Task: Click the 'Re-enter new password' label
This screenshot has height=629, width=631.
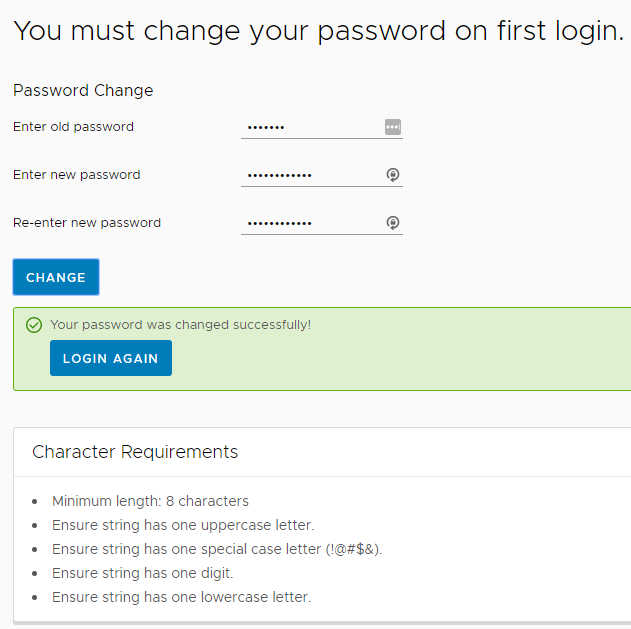Action: pos(87,223)
